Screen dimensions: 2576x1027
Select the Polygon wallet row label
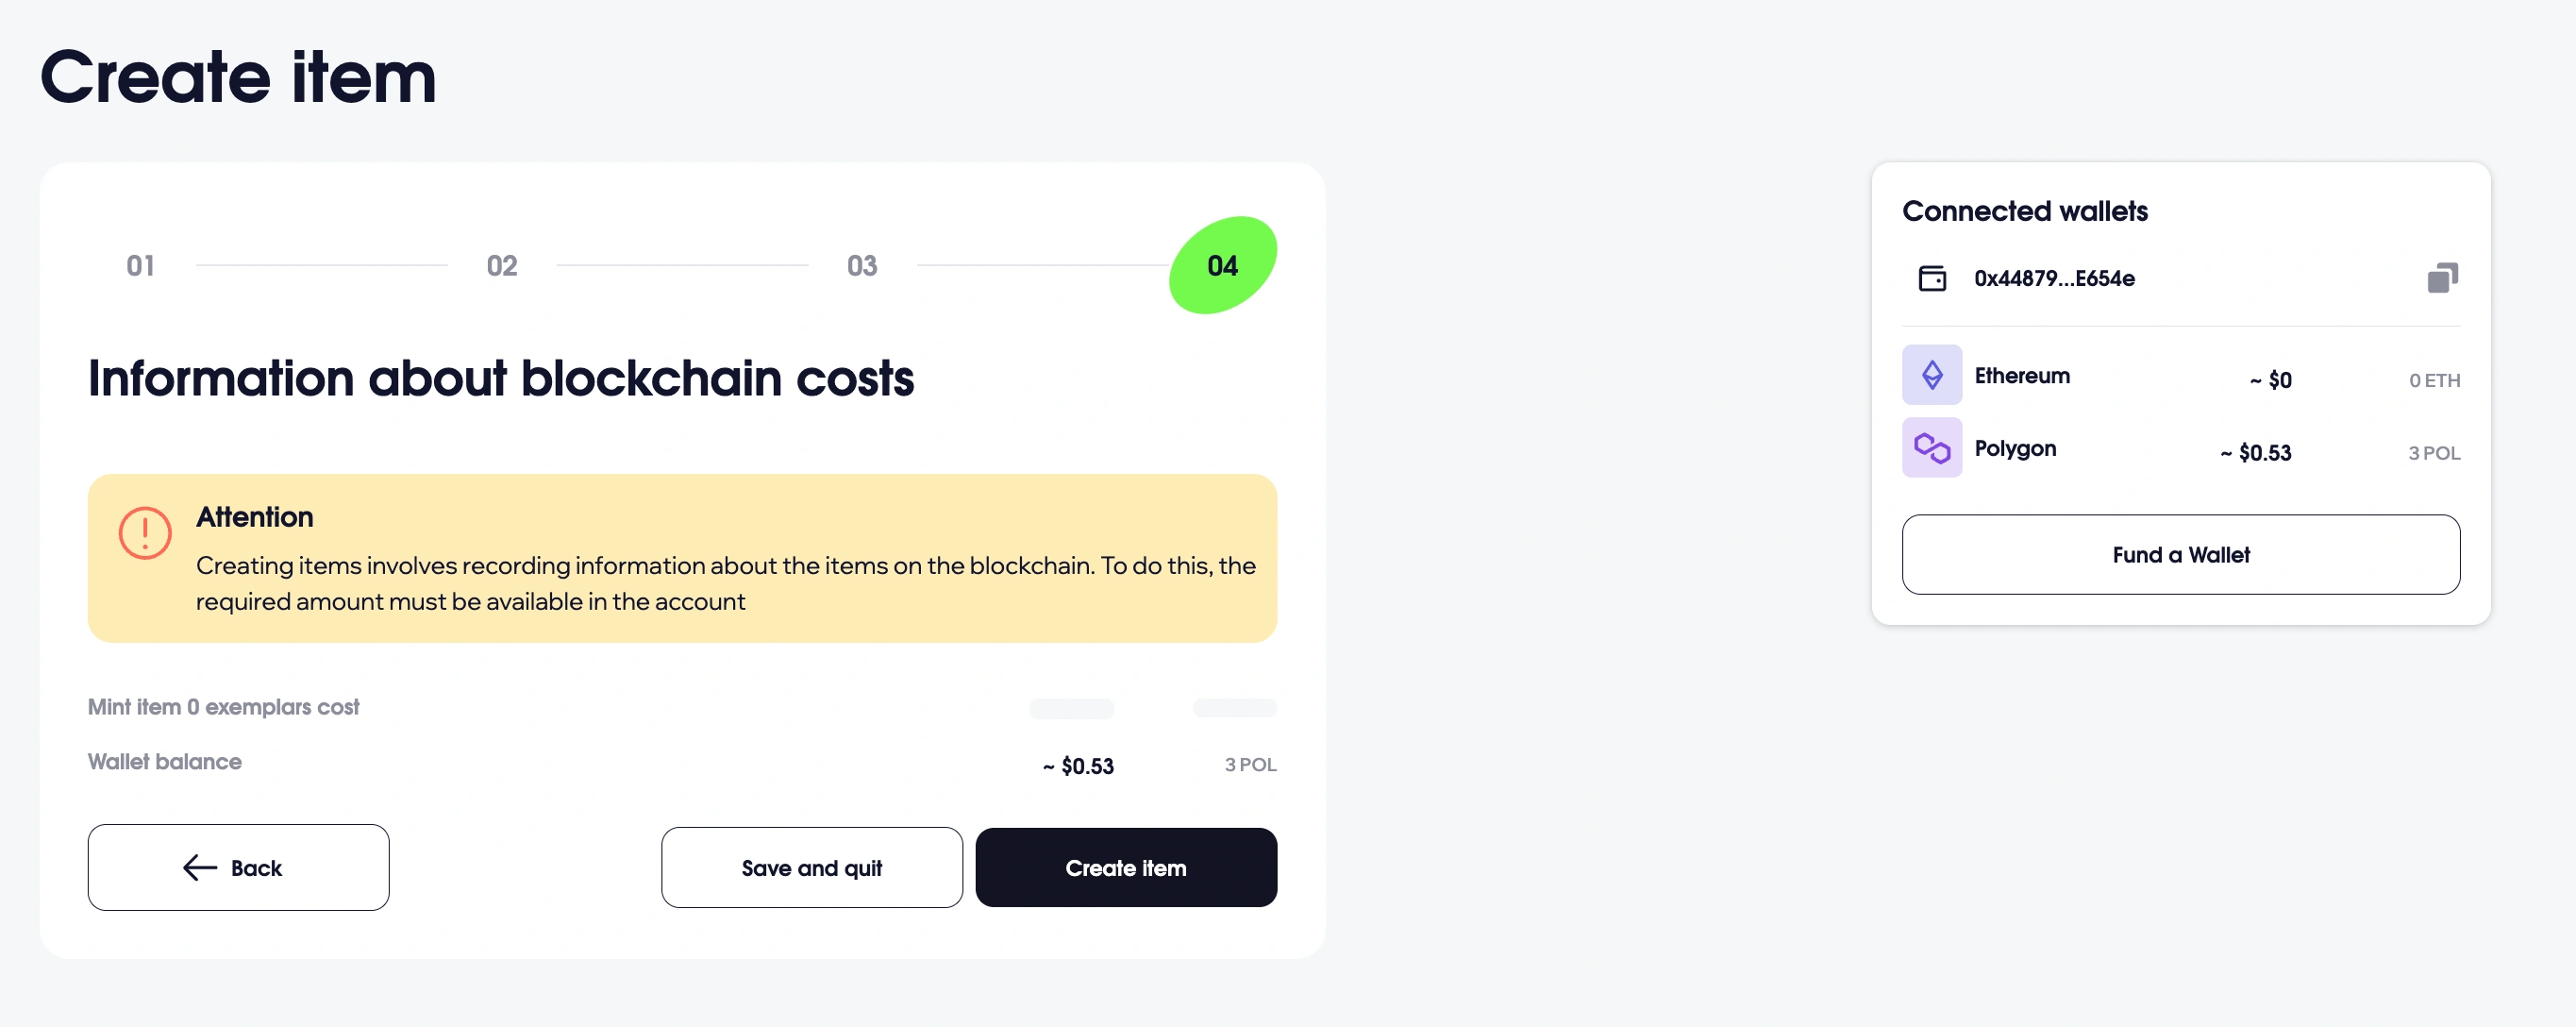click(x=2015, y=449)
